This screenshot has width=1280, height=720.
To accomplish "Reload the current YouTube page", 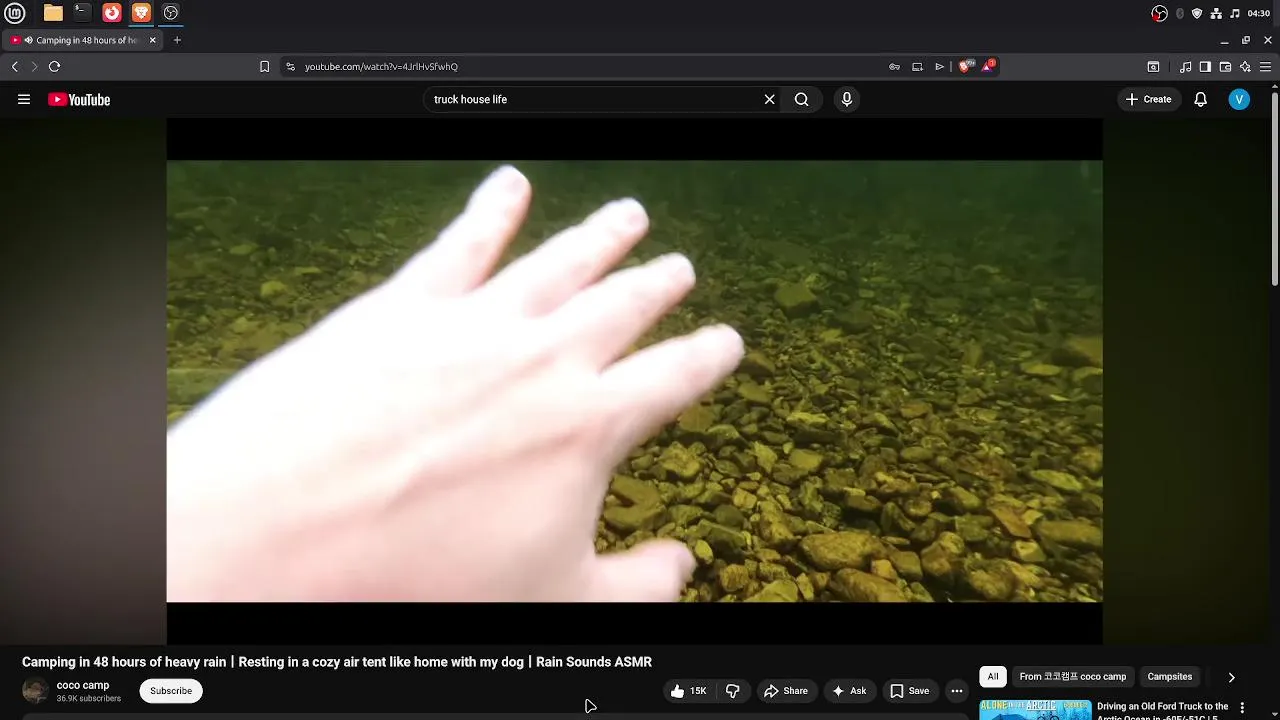I will click(54, 66).
